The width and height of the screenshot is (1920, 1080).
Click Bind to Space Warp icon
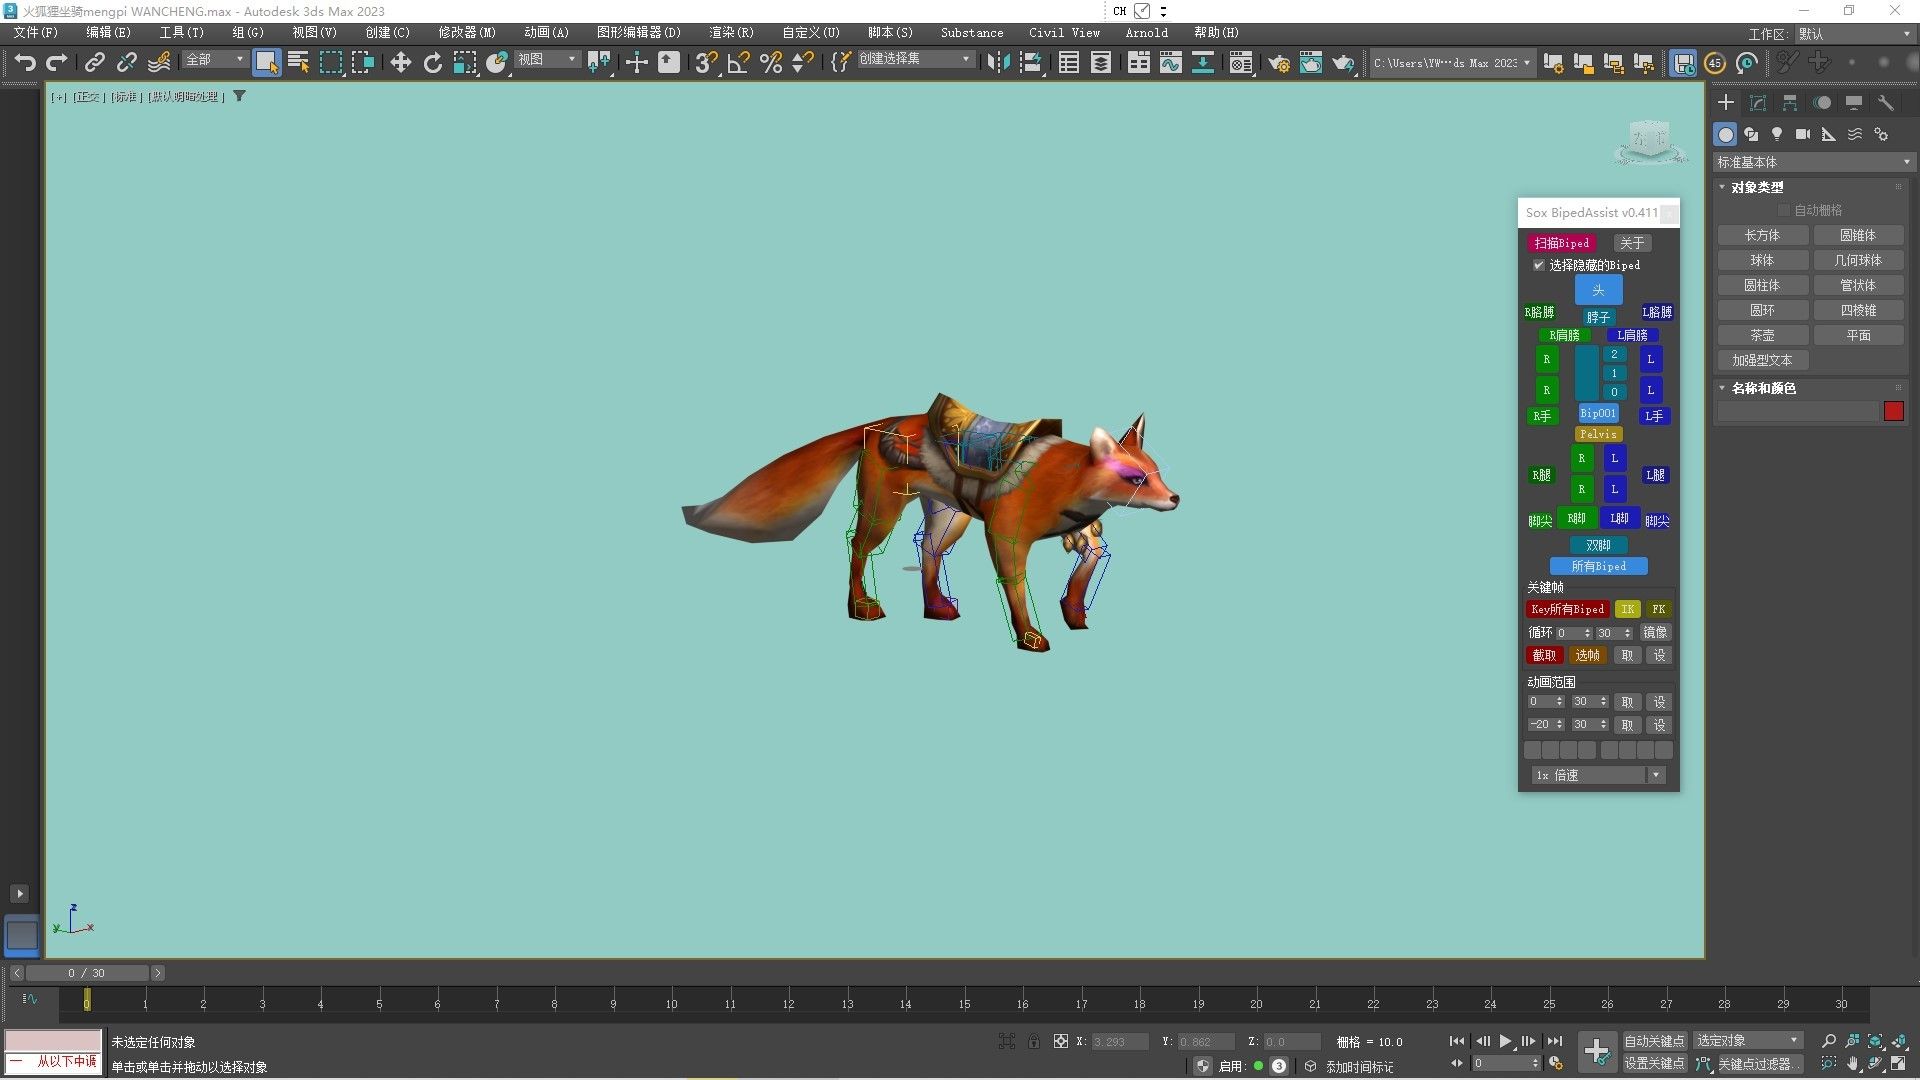[158, 62]
